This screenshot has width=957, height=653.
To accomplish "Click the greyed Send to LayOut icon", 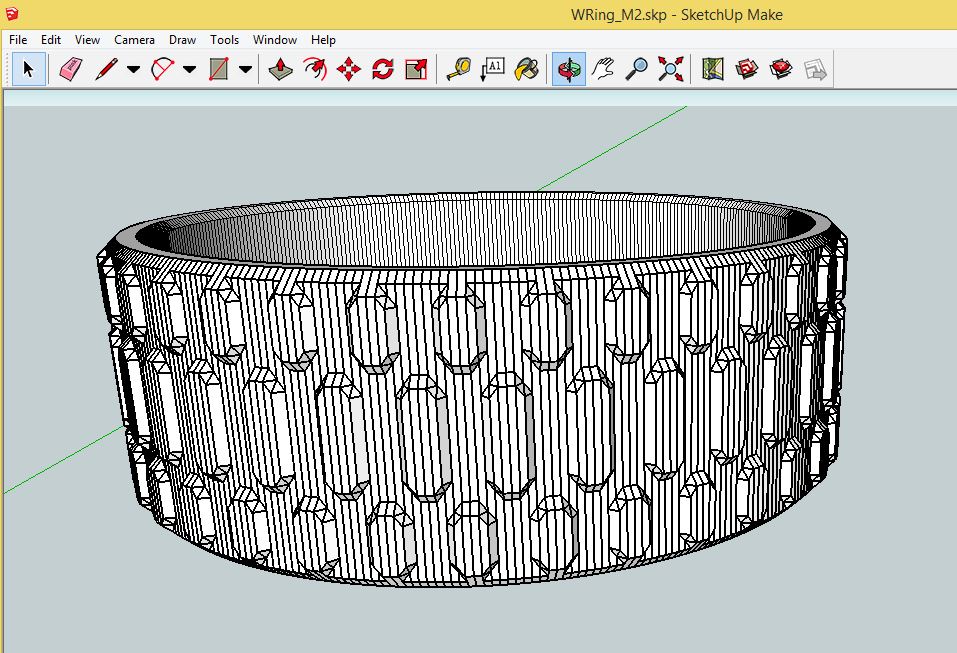I will [x=815, y=69].
